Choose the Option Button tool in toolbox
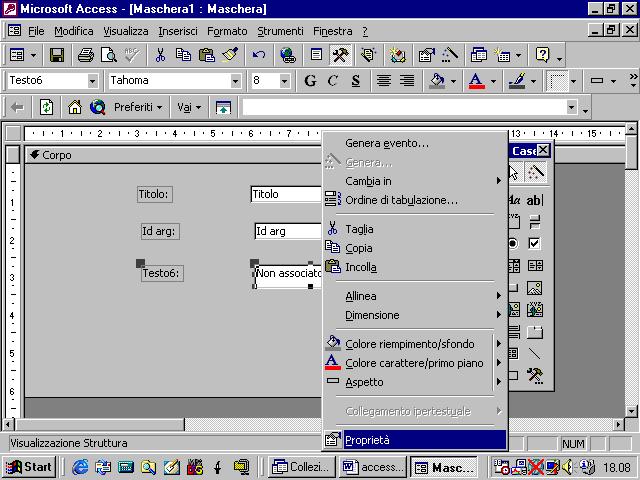The width and height of the screenshot is (640, 480). click(x=513, y=244)
